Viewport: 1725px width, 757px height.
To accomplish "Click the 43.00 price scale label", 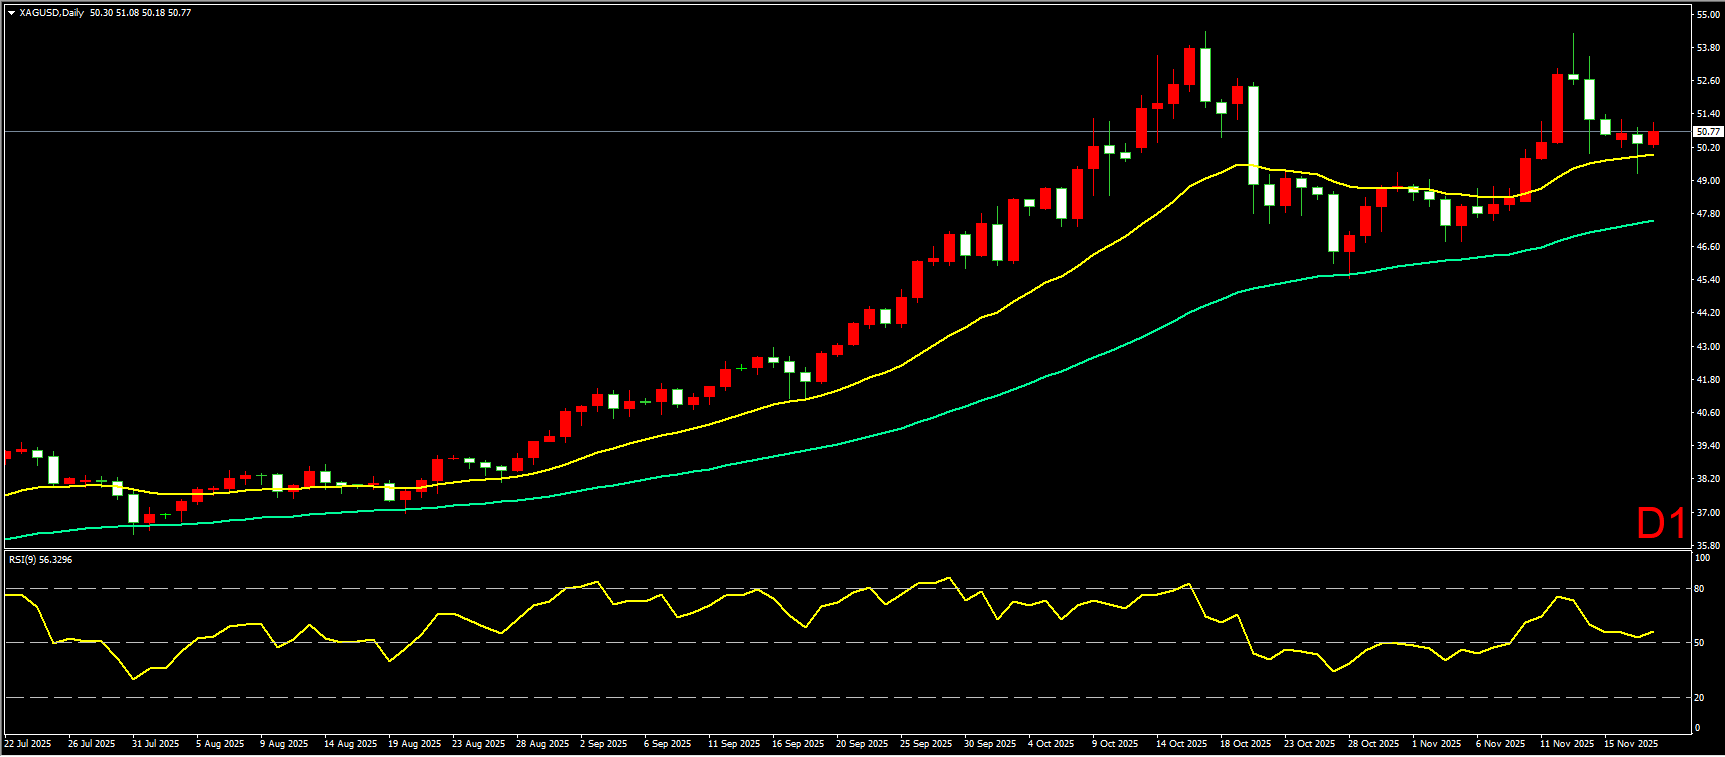I will pyautogui.click(x=1707, y=346).
